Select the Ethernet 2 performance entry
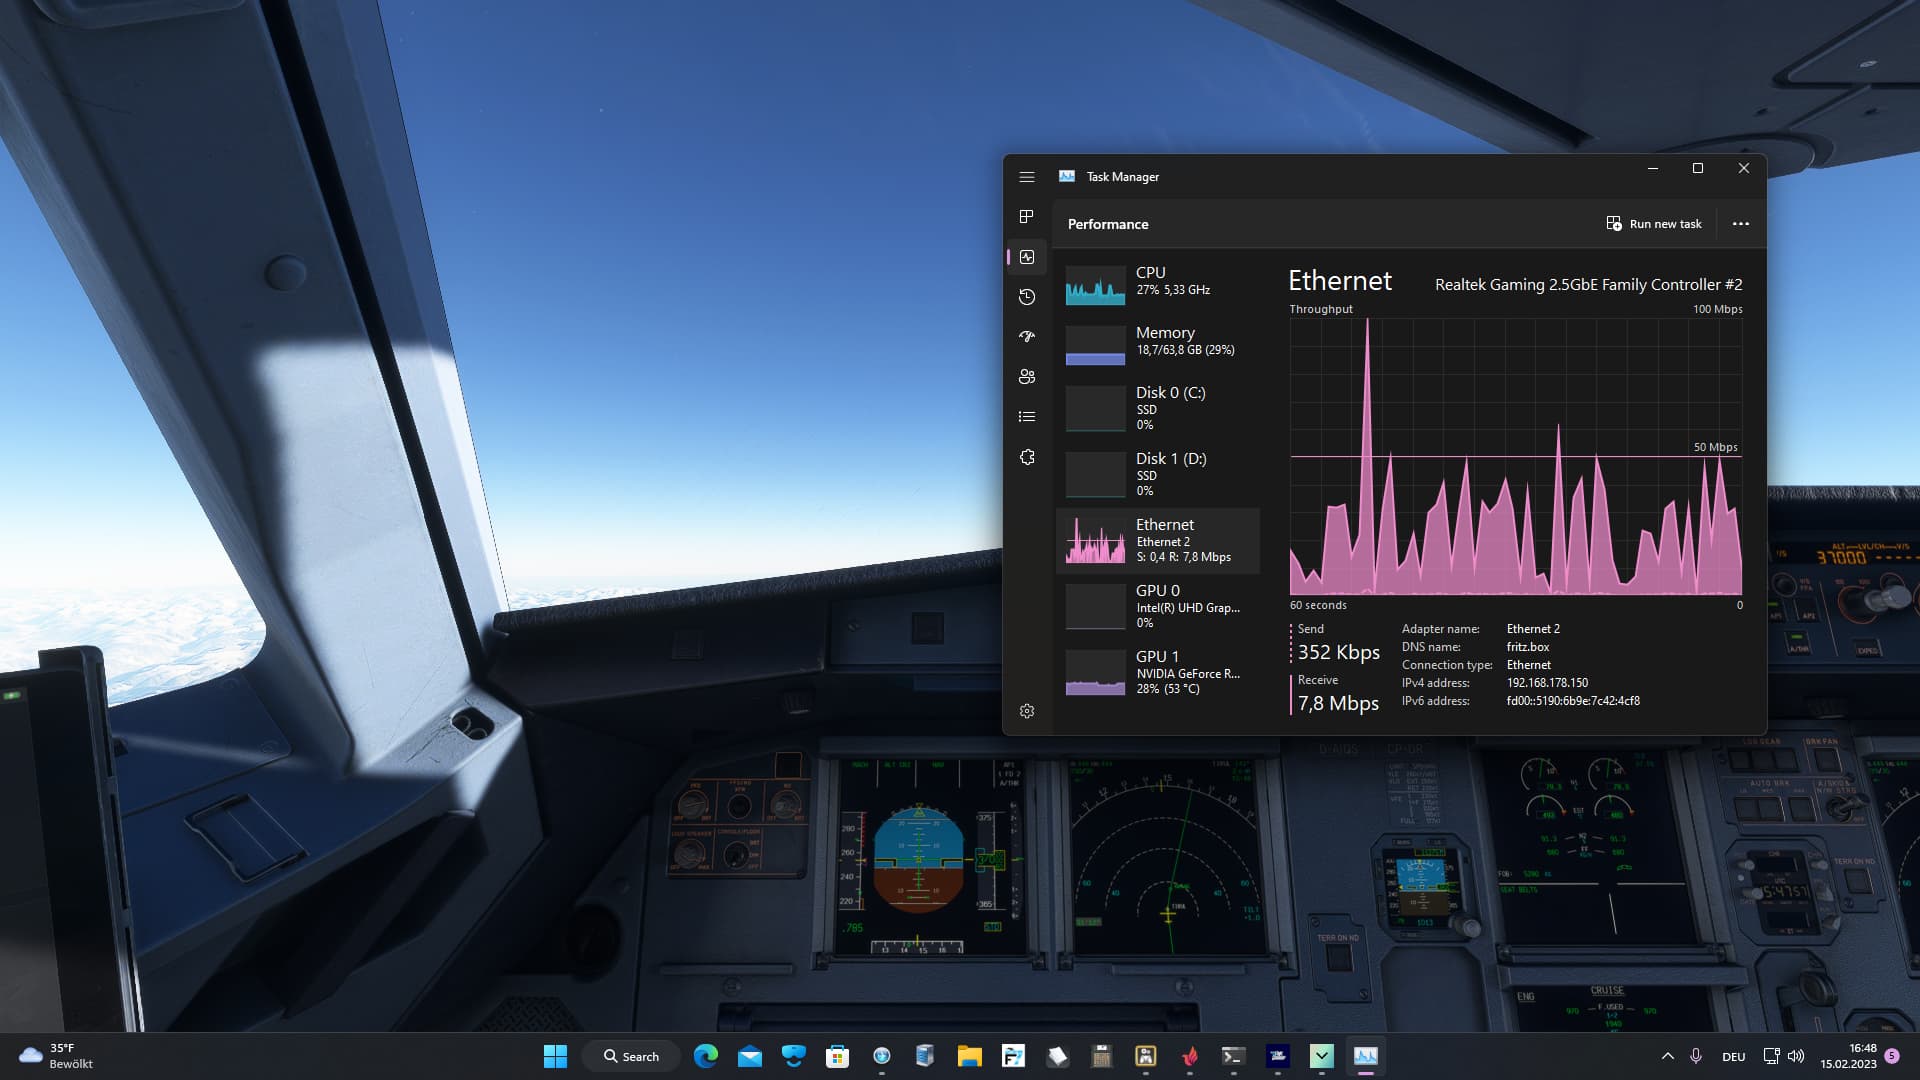1920x1080 pixels. click(x=1158, y=540)
